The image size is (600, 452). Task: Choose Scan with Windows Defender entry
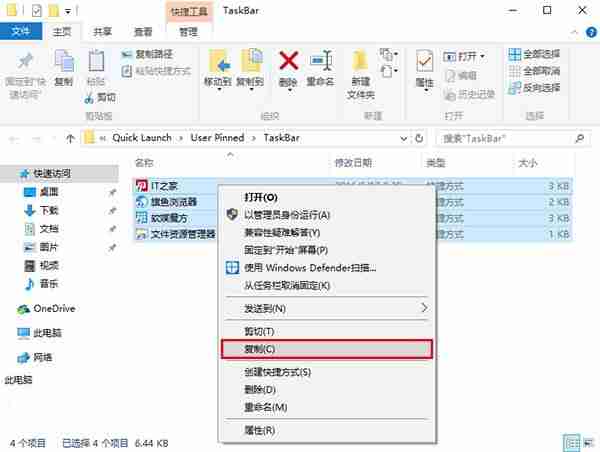click(x=310, y=268)
